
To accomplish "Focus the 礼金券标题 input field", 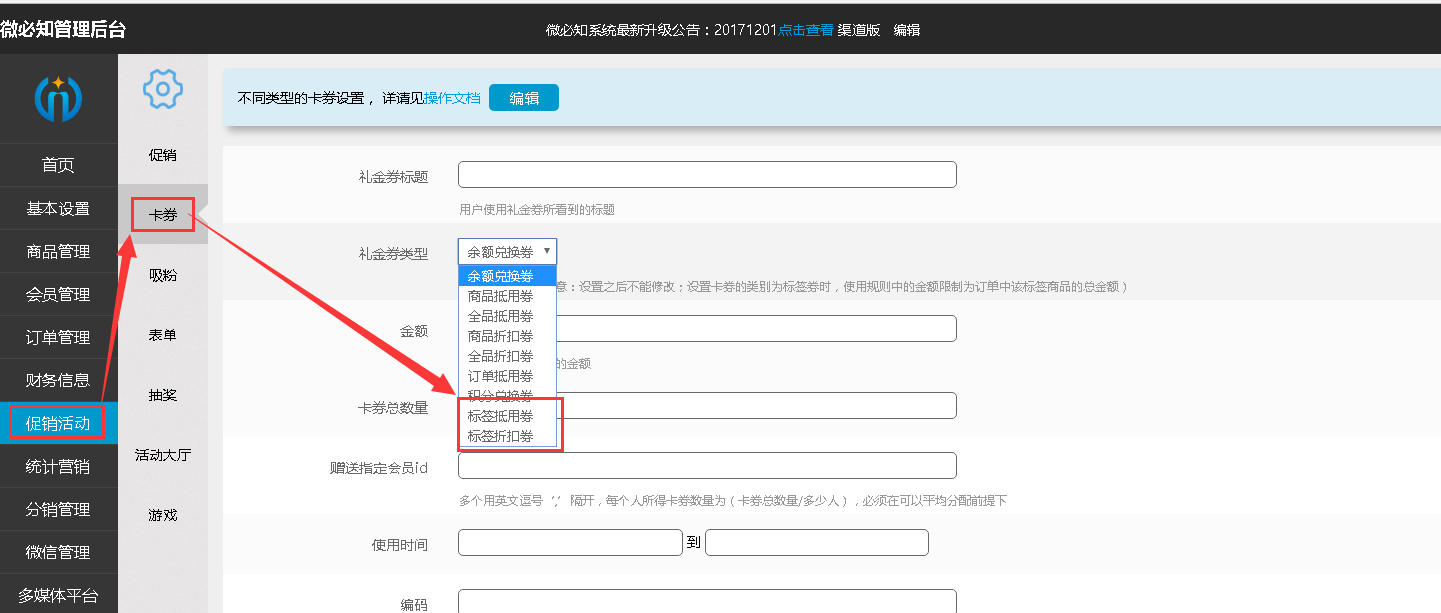I will point(707,175).
